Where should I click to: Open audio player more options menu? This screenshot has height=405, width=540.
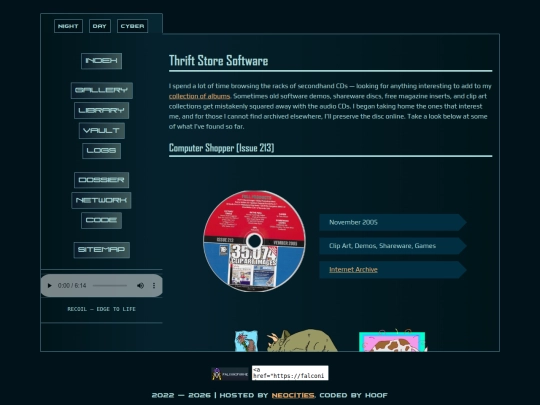[154, 285]
